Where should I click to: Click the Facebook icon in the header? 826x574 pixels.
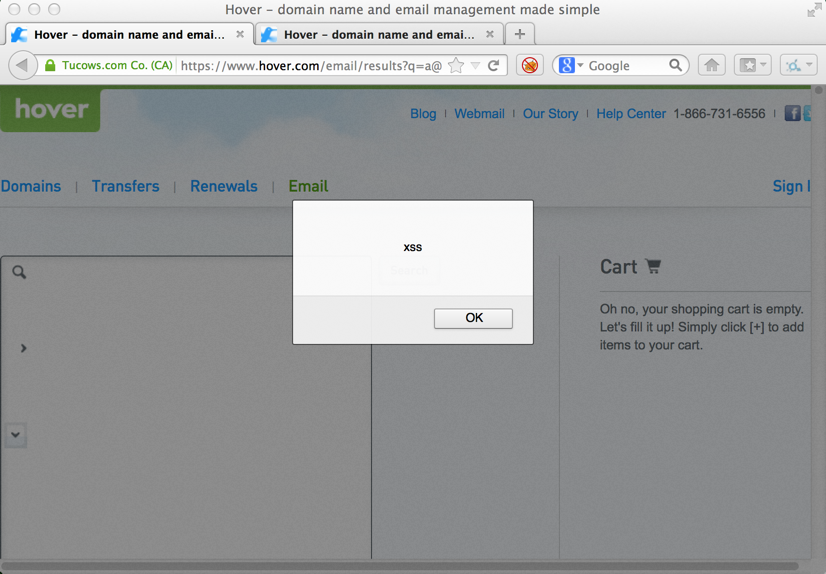click(x=792, y=114)
